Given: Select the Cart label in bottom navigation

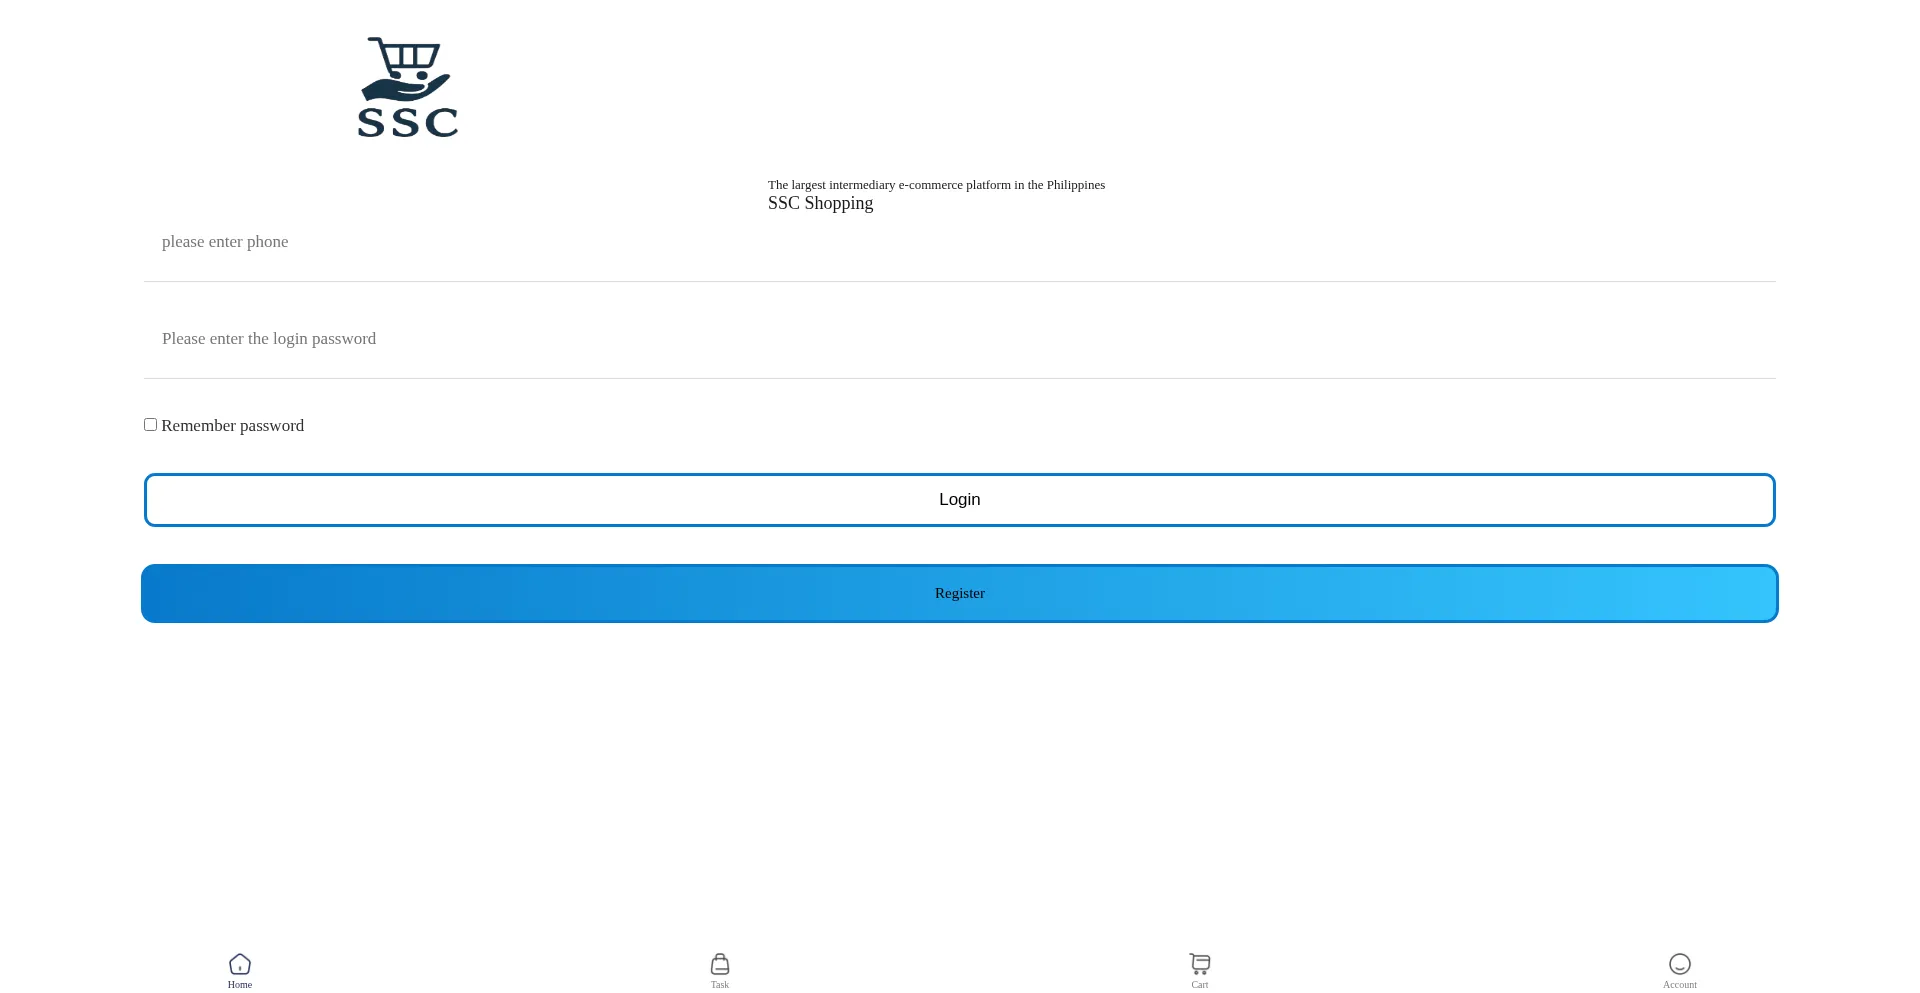Looking at the screenshot, I should click(x=1200, y=985).
